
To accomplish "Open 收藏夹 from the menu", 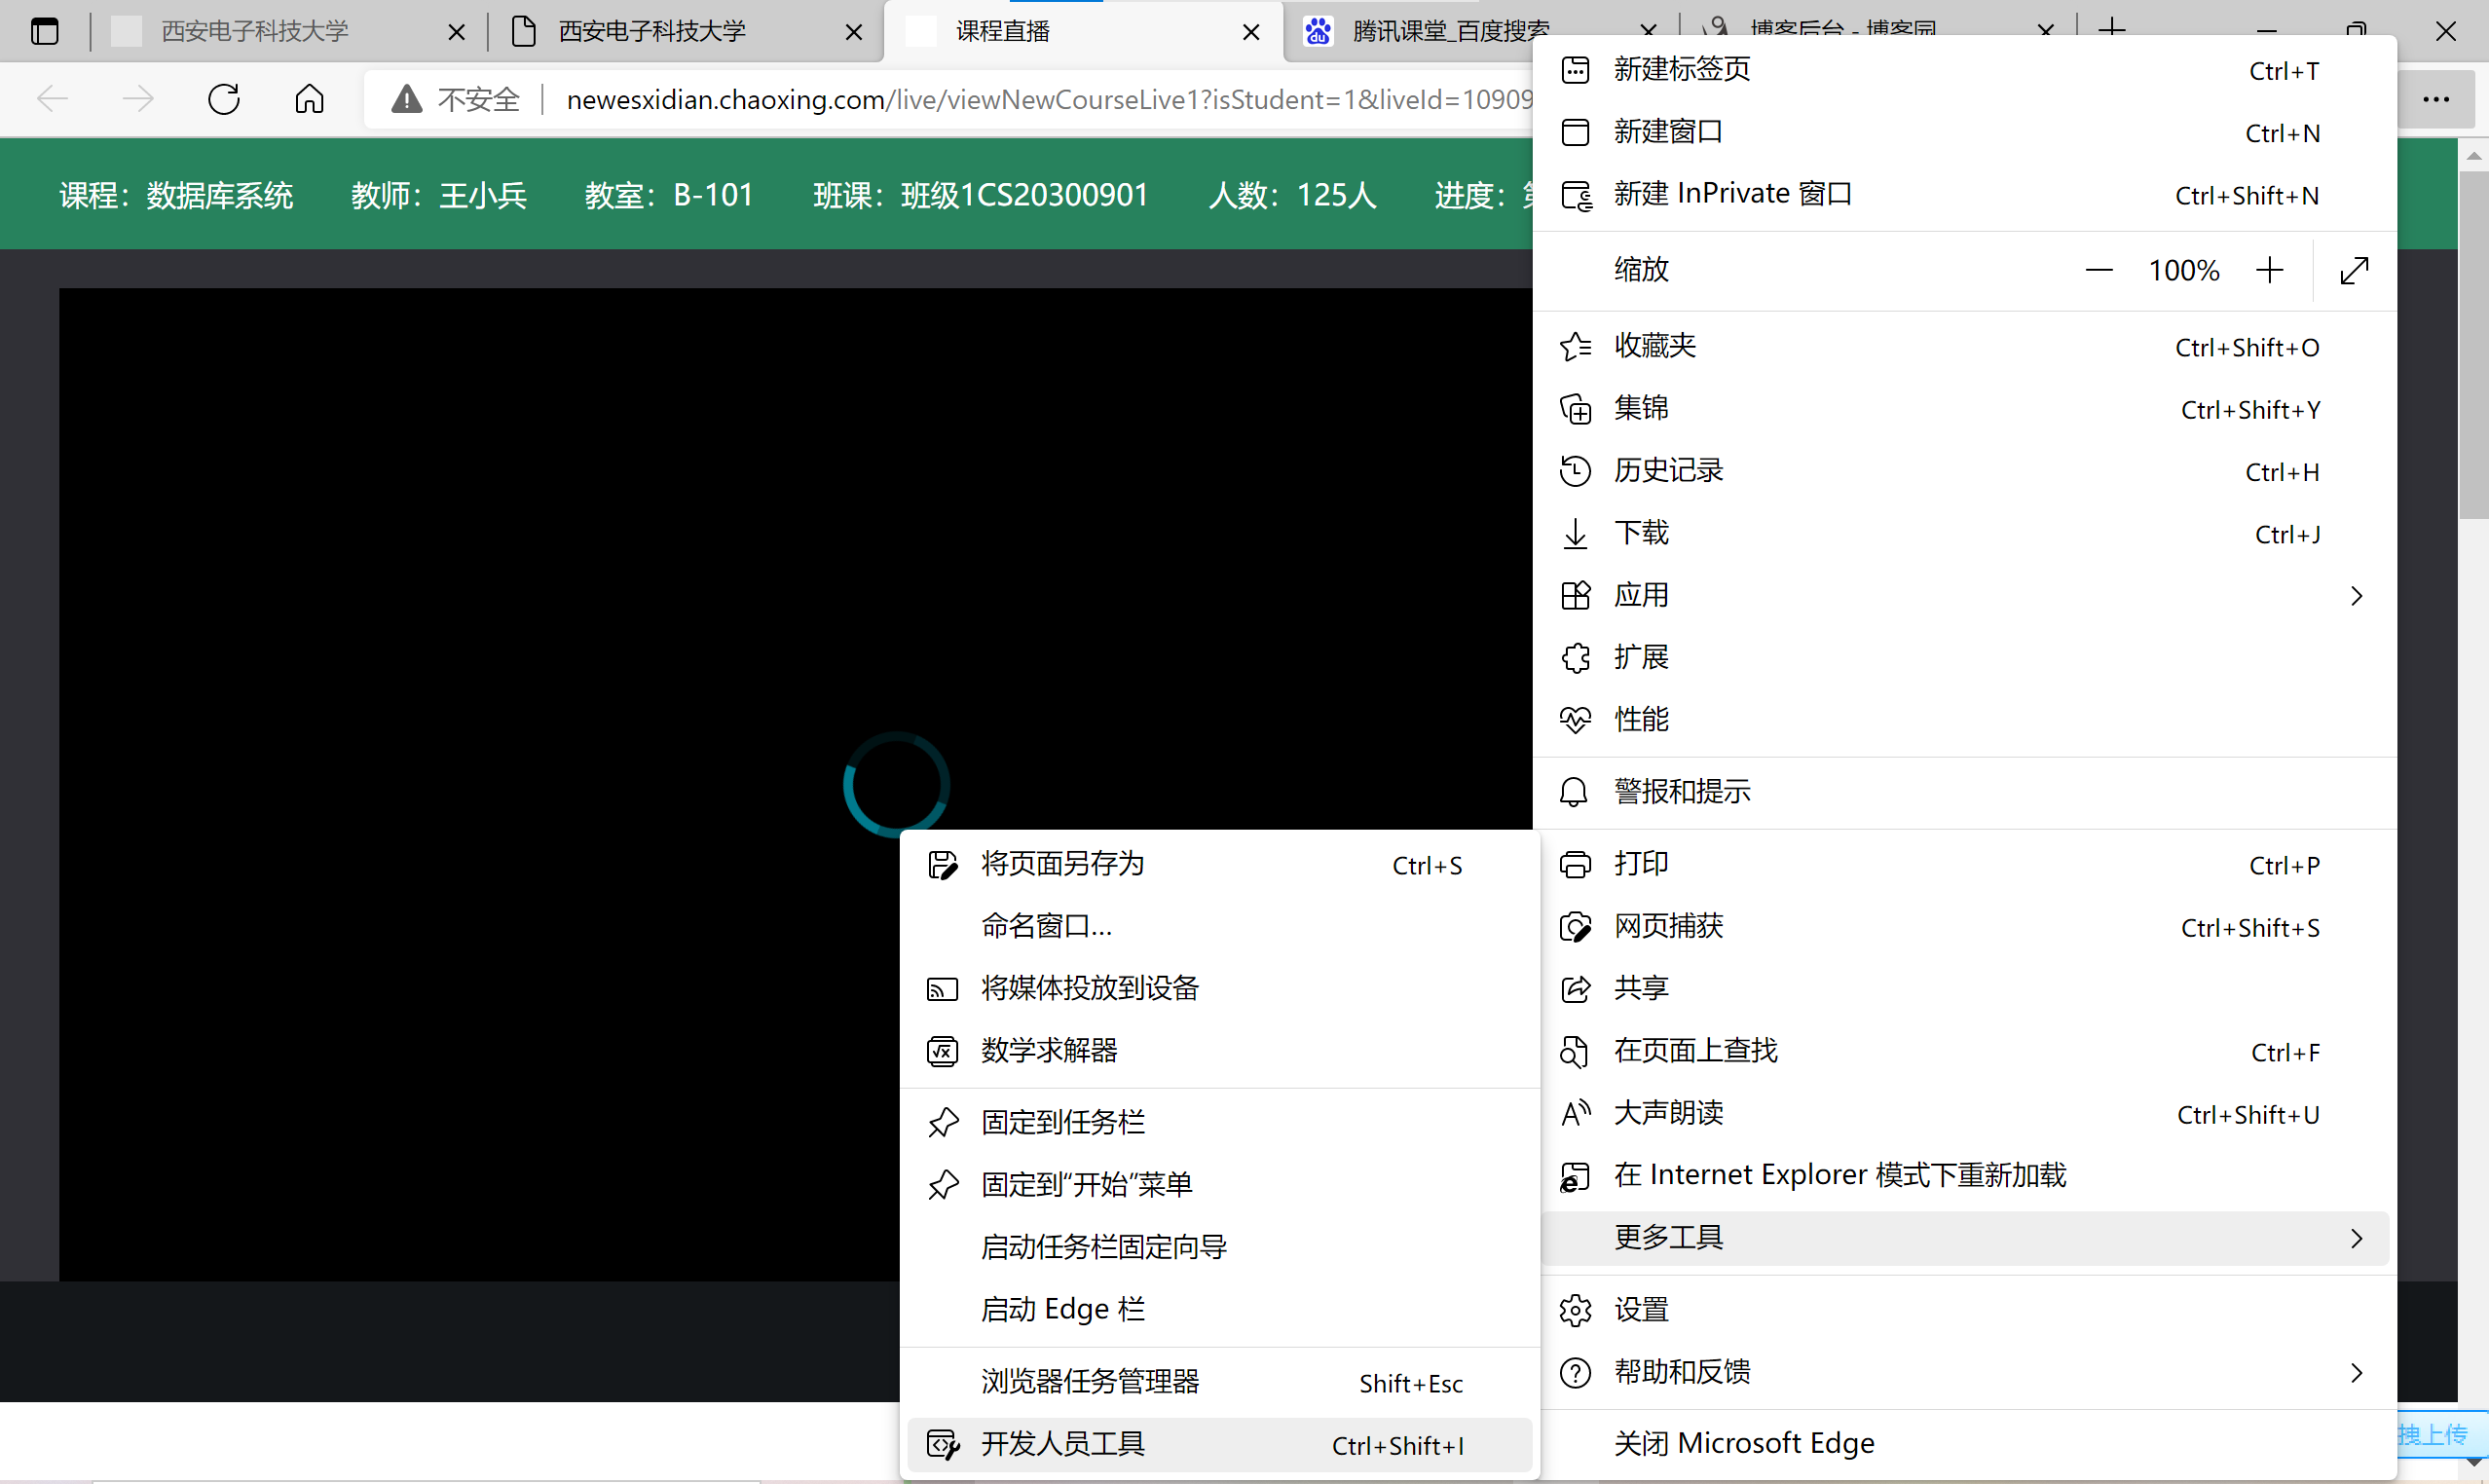I will coord(1655,346).
